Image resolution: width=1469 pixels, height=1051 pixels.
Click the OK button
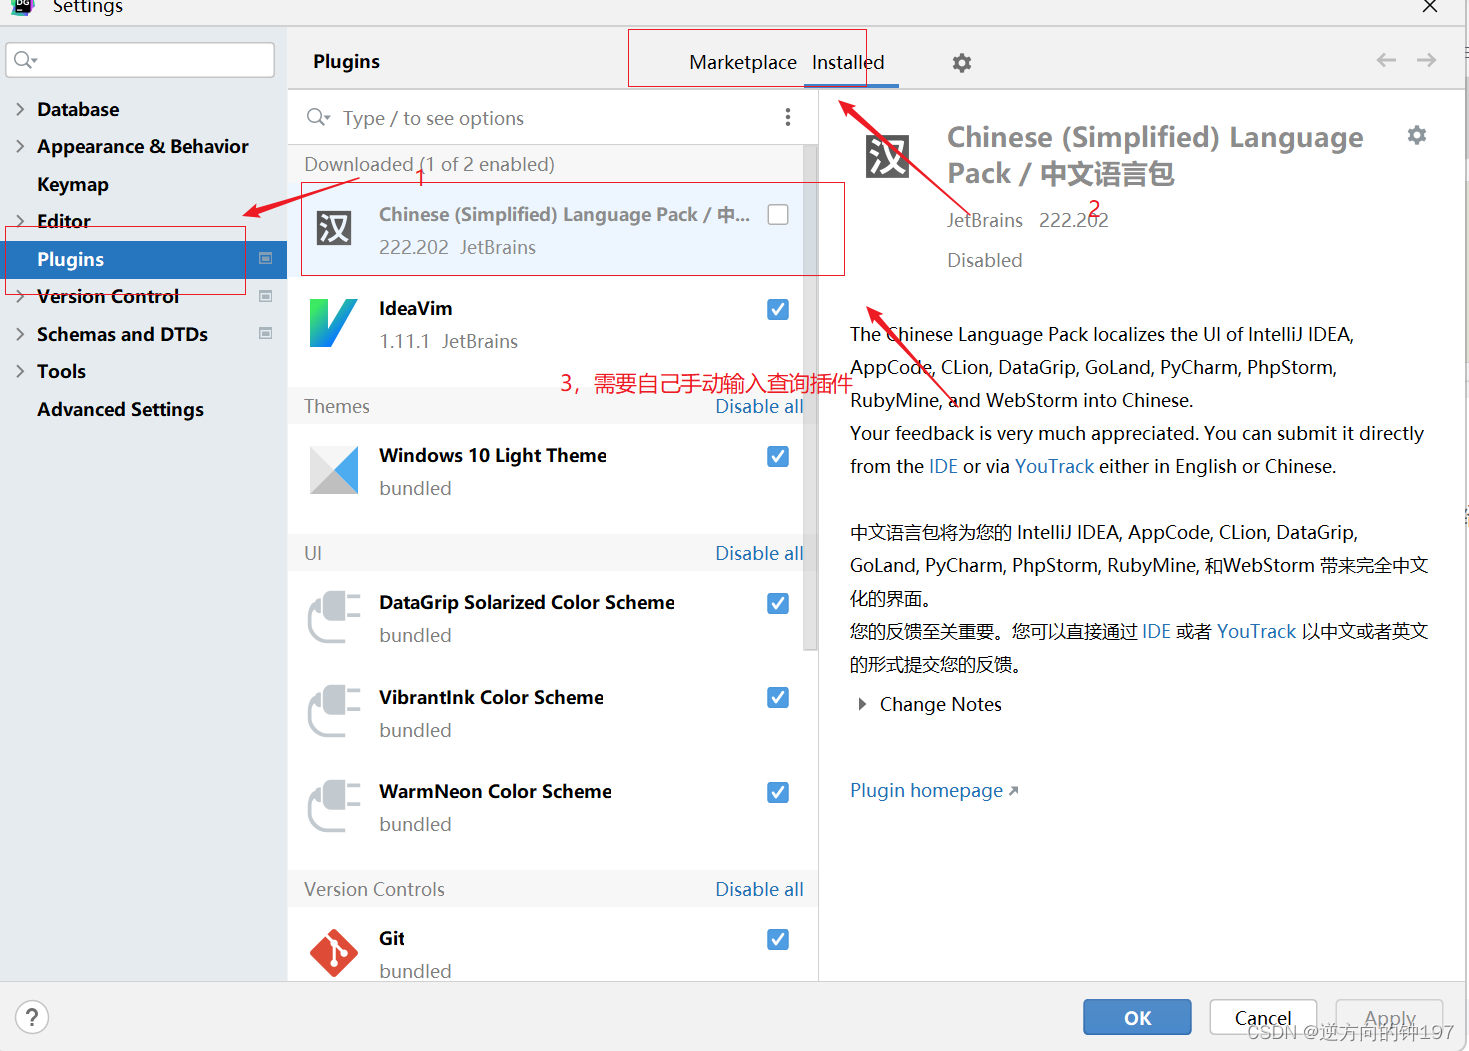tap(1137, 1017)
